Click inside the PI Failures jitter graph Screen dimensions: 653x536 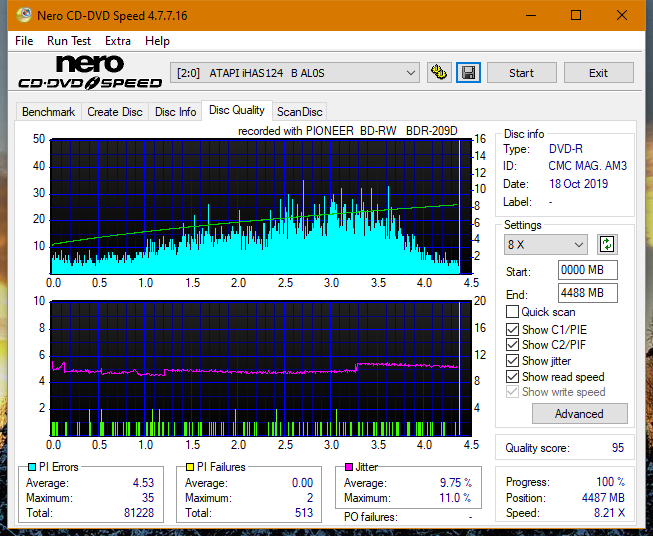coord(261,368)
